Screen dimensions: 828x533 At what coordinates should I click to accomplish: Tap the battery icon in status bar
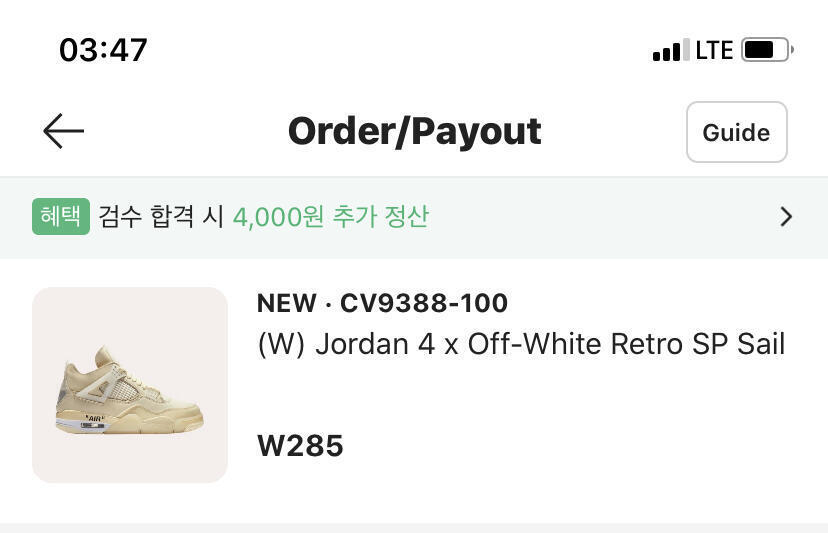tap(767, 50)
